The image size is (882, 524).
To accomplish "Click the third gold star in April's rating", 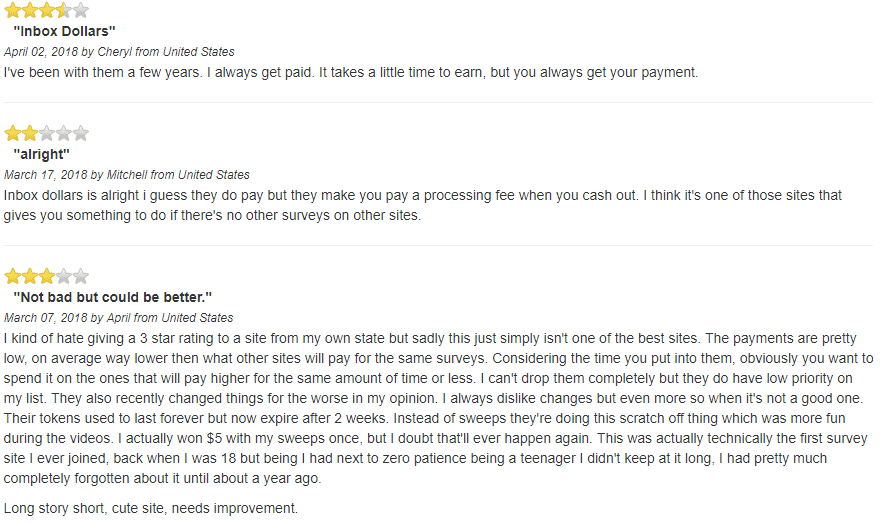I will click(x=47, y=276).
